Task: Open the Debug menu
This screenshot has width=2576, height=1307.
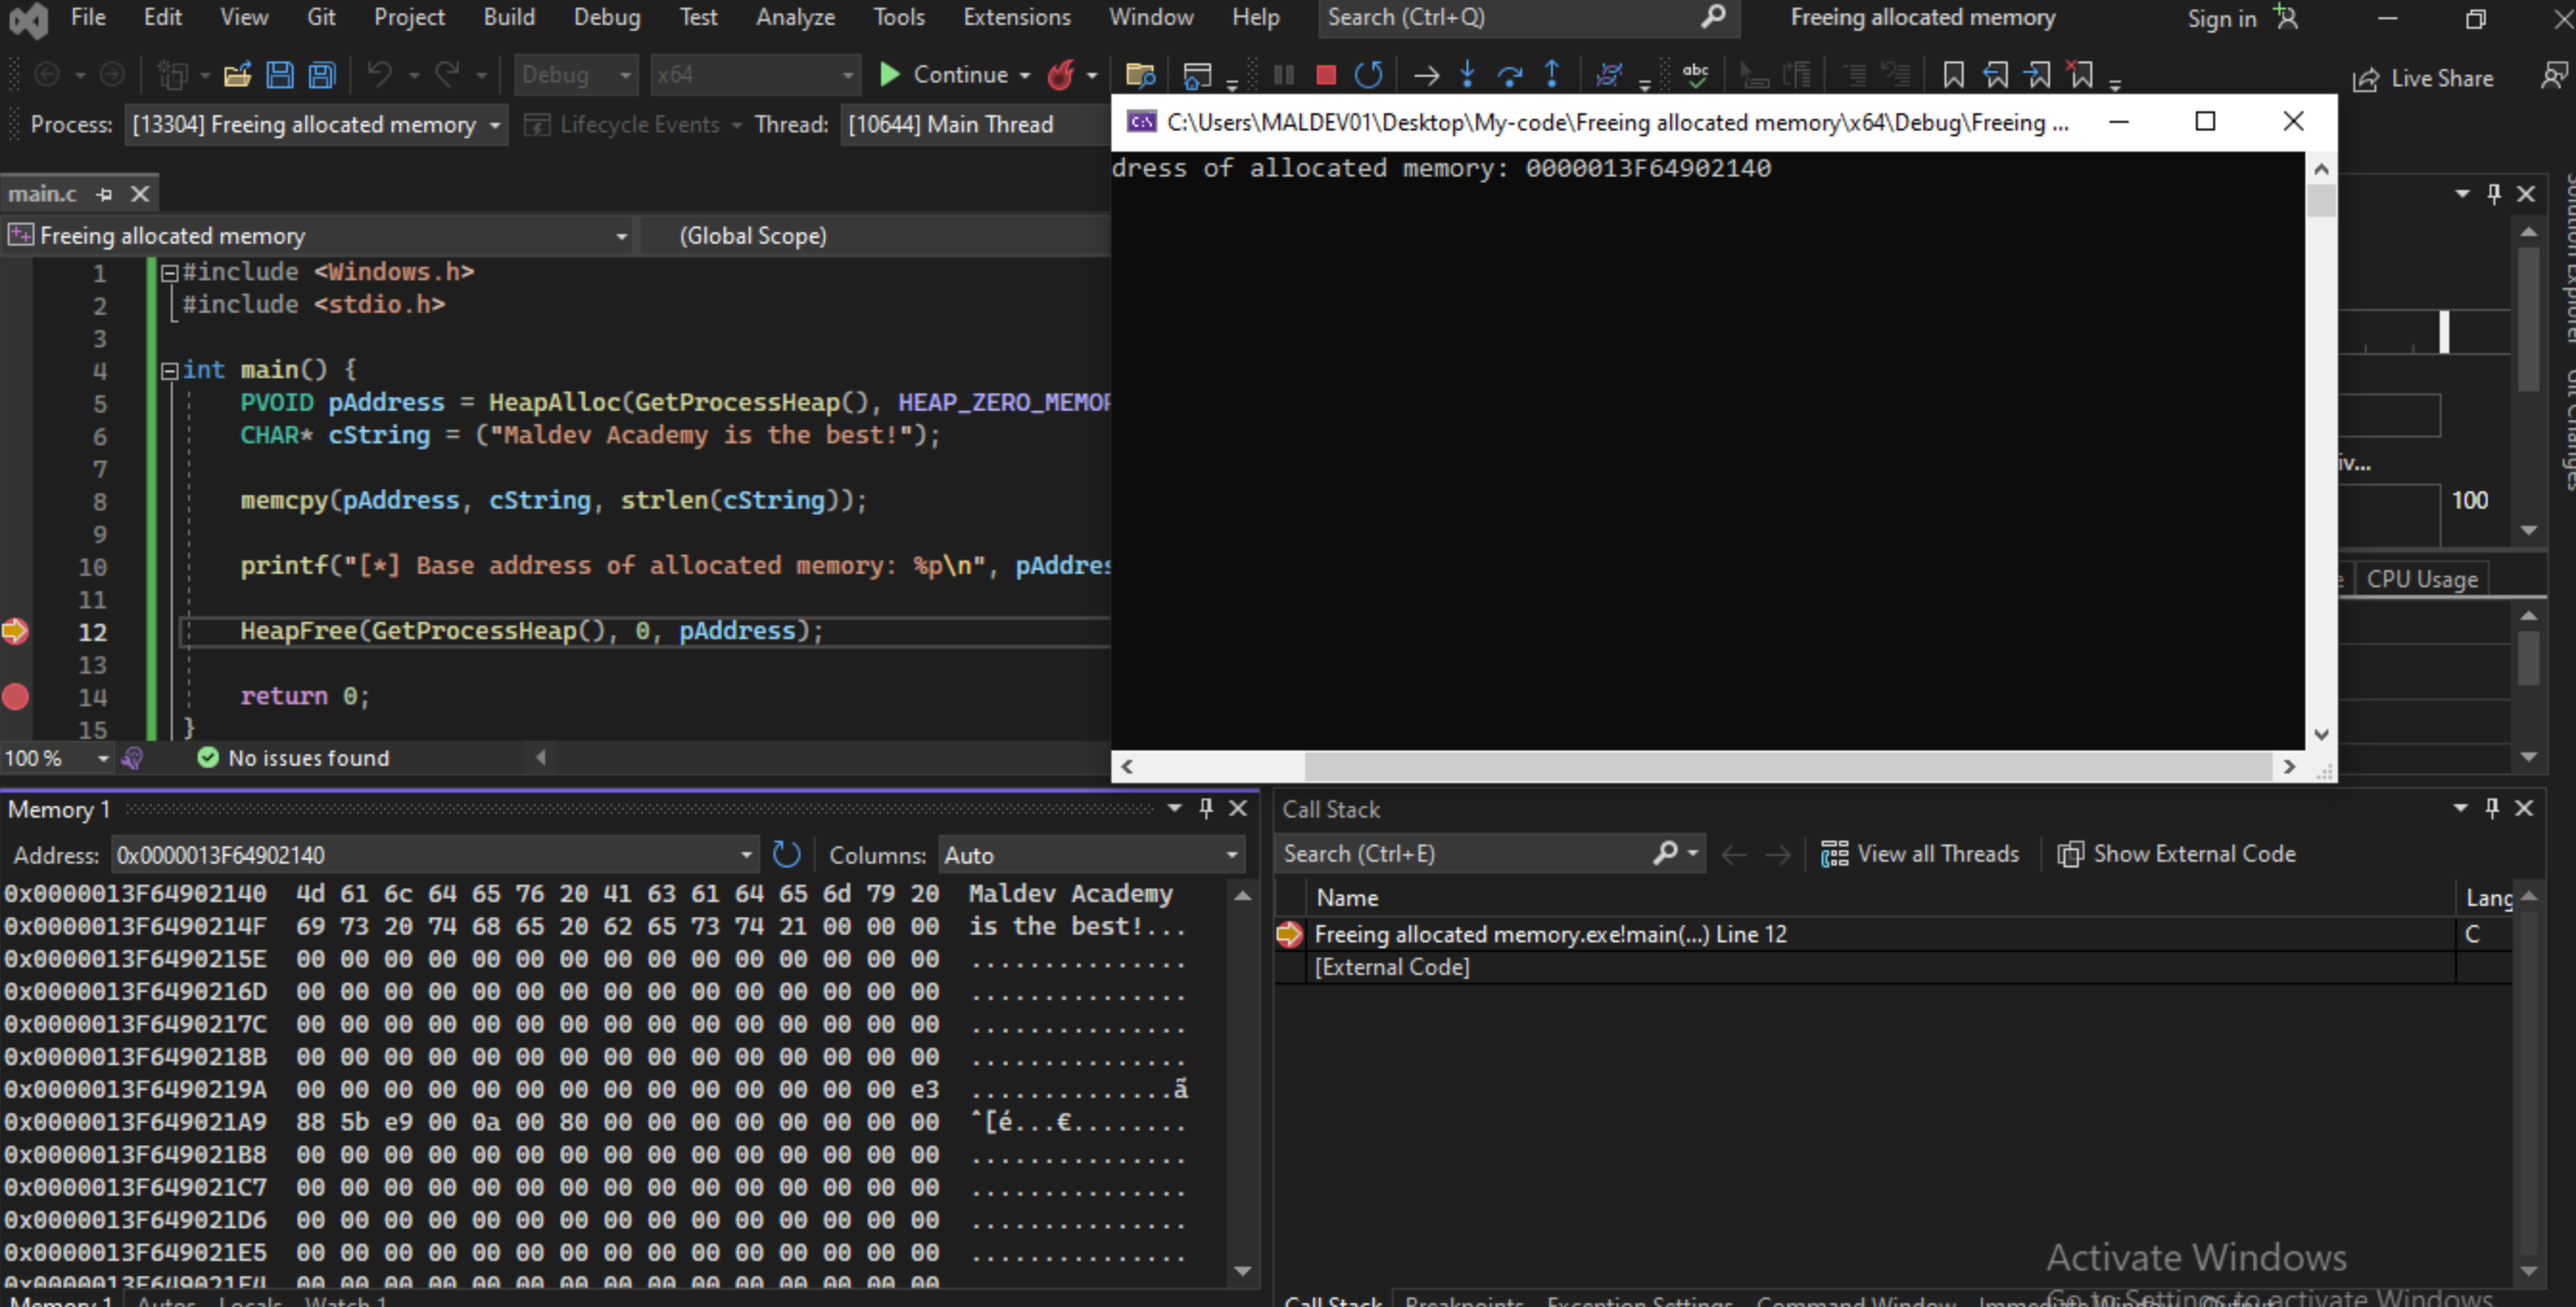Action: [x=606, y=17]
